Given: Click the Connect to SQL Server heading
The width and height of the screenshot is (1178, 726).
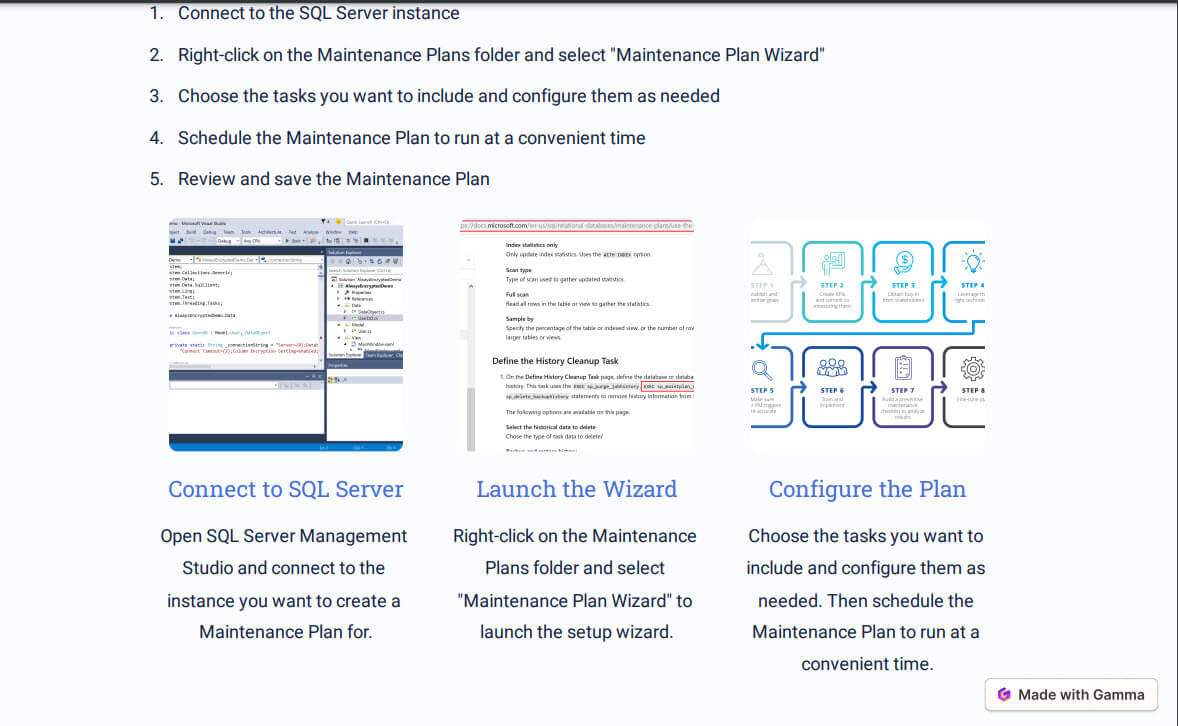Looking at the screenshot, I should pyautogui.click(x=285, y=489).
